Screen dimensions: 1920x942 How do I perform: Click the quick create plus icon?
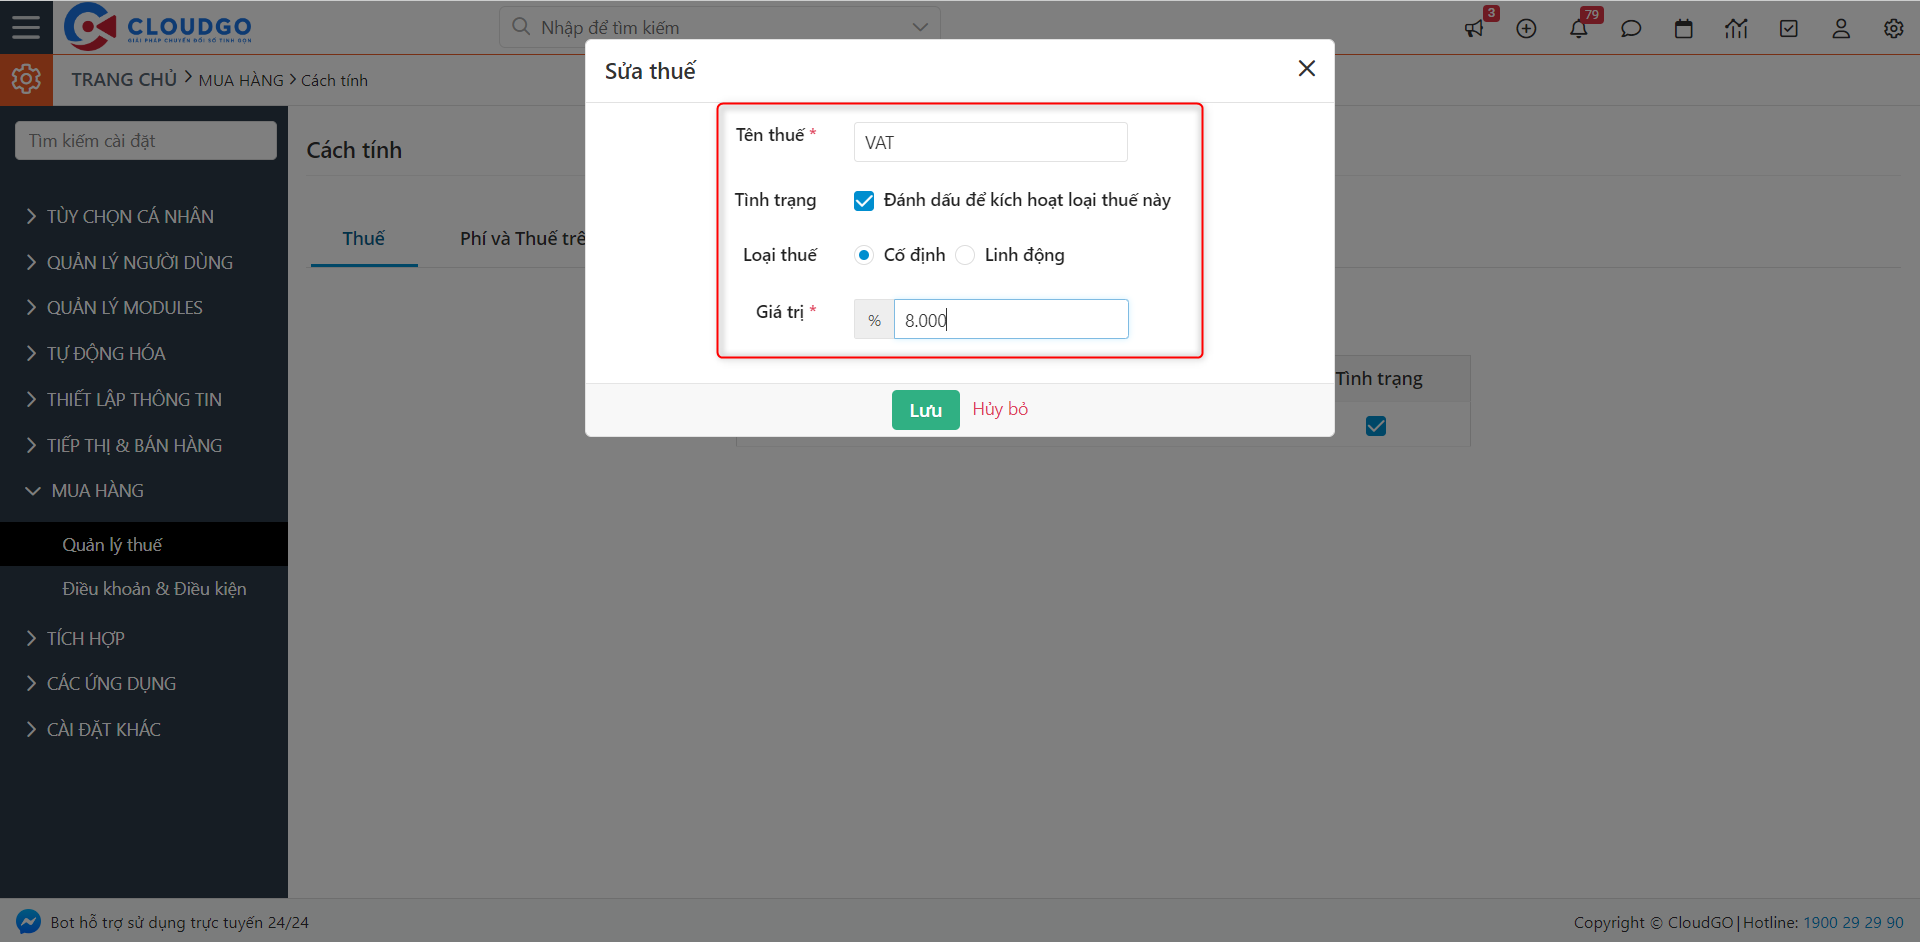coord(1526,29)
